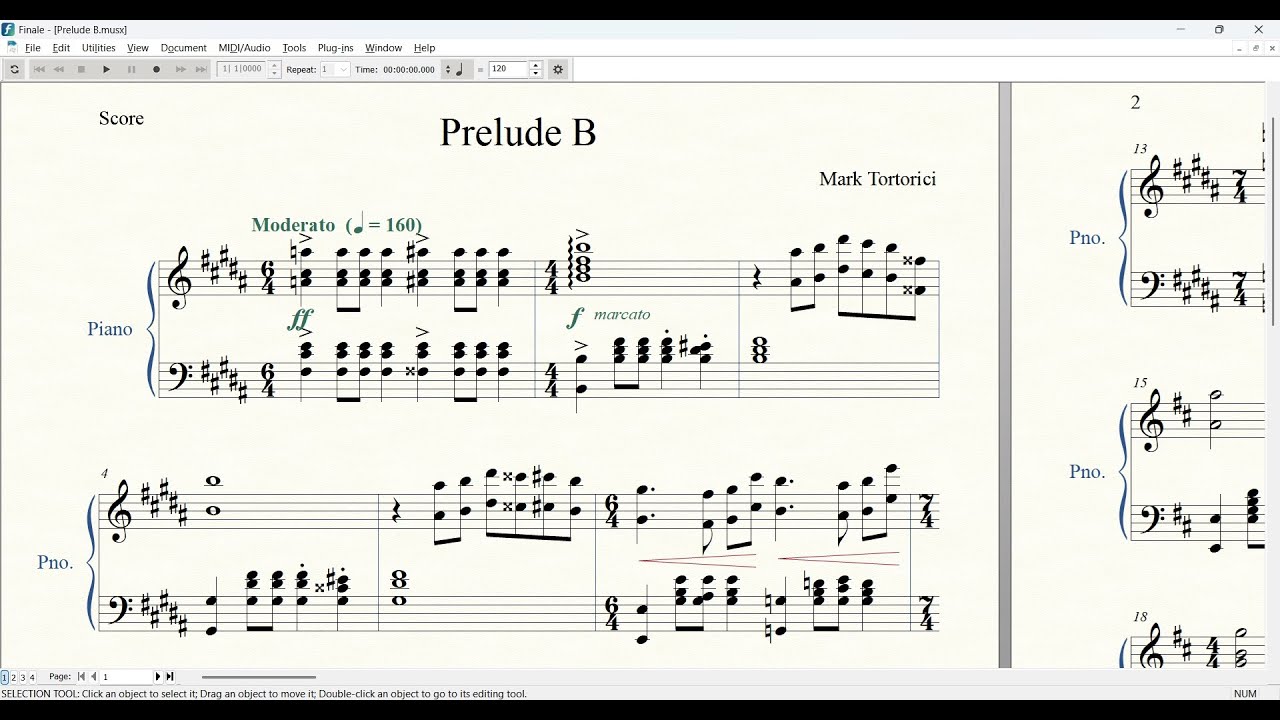
Task: Close the inner Prelude B document
Action: point(1272,47)
